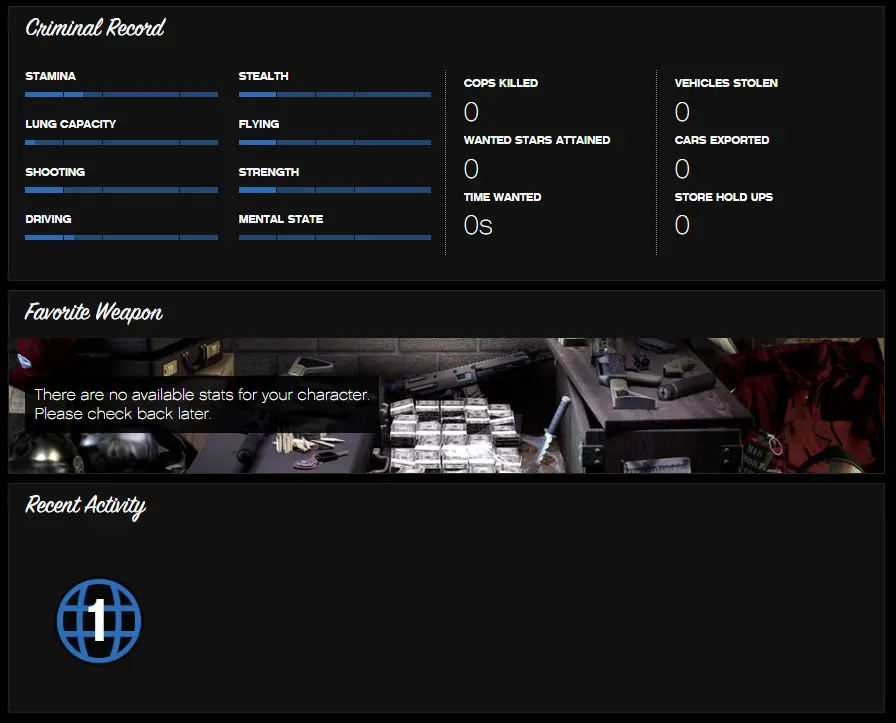Select the Mental State bar

click(334, 237)
